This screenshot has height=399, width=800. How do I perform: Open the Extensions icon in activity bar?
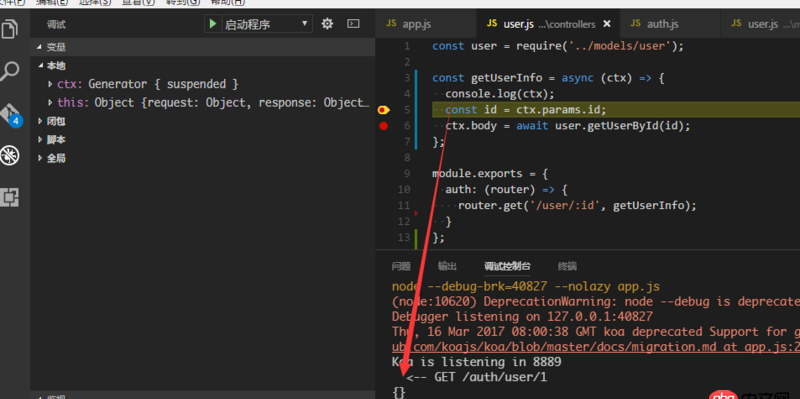pyautogui.click(x=10, y=197)
